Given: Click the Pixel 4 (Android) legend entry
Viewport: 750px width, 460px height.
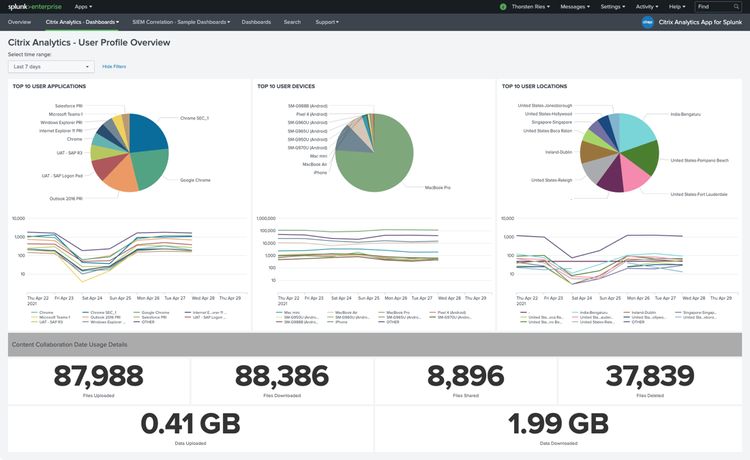Looking at the screenshot, I should pos(447,313).
